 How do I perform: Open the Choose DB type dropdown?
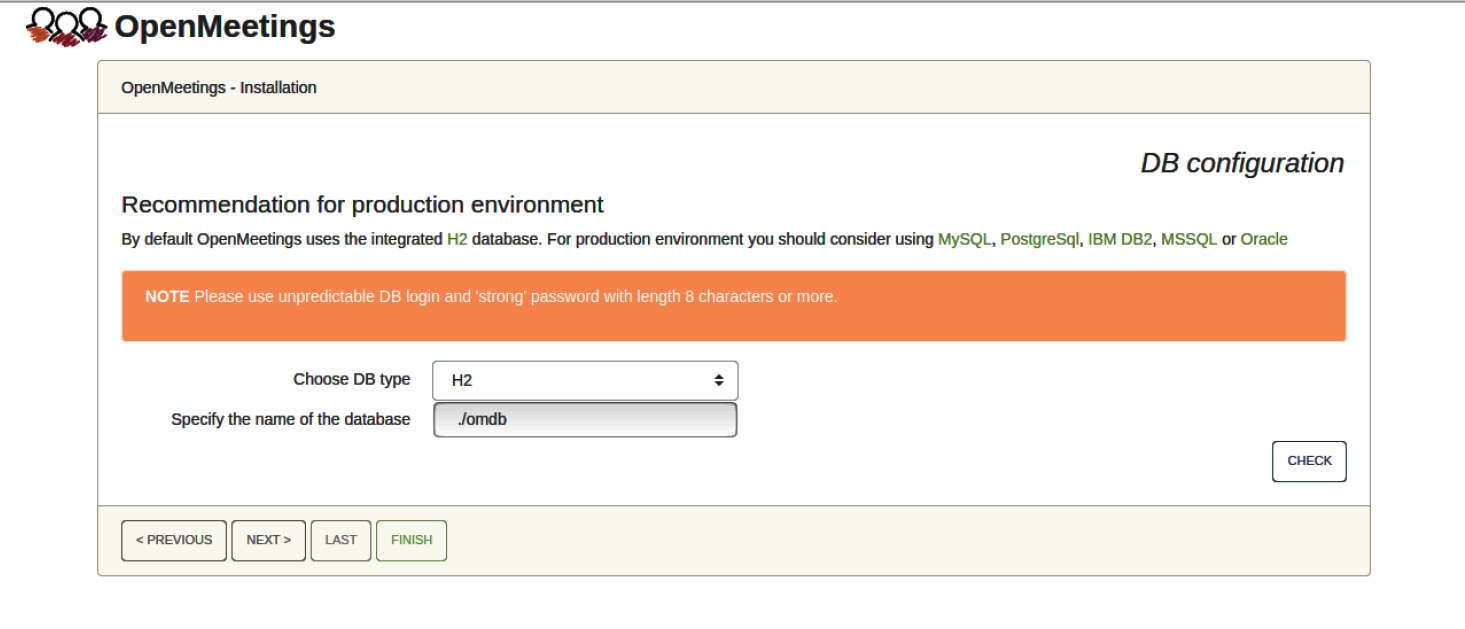585,381
